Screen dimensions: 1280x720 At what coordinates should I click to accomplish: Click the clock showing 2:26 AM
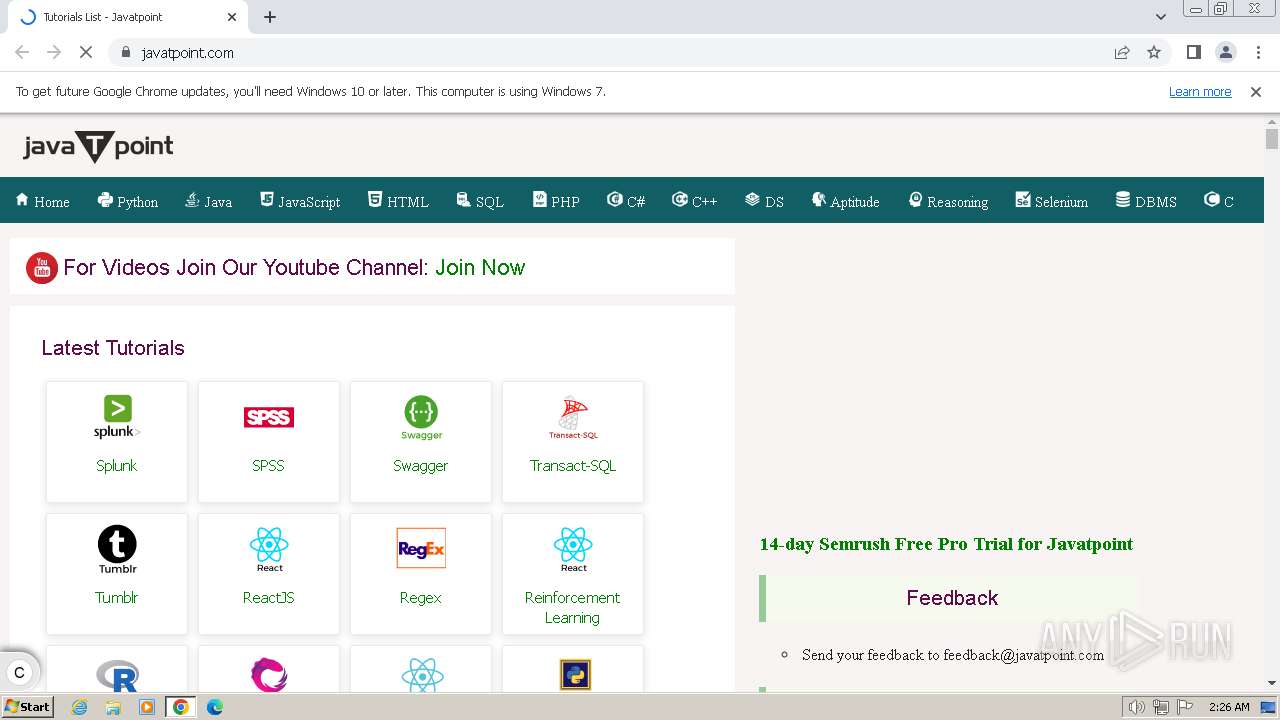click(1229, 707)
